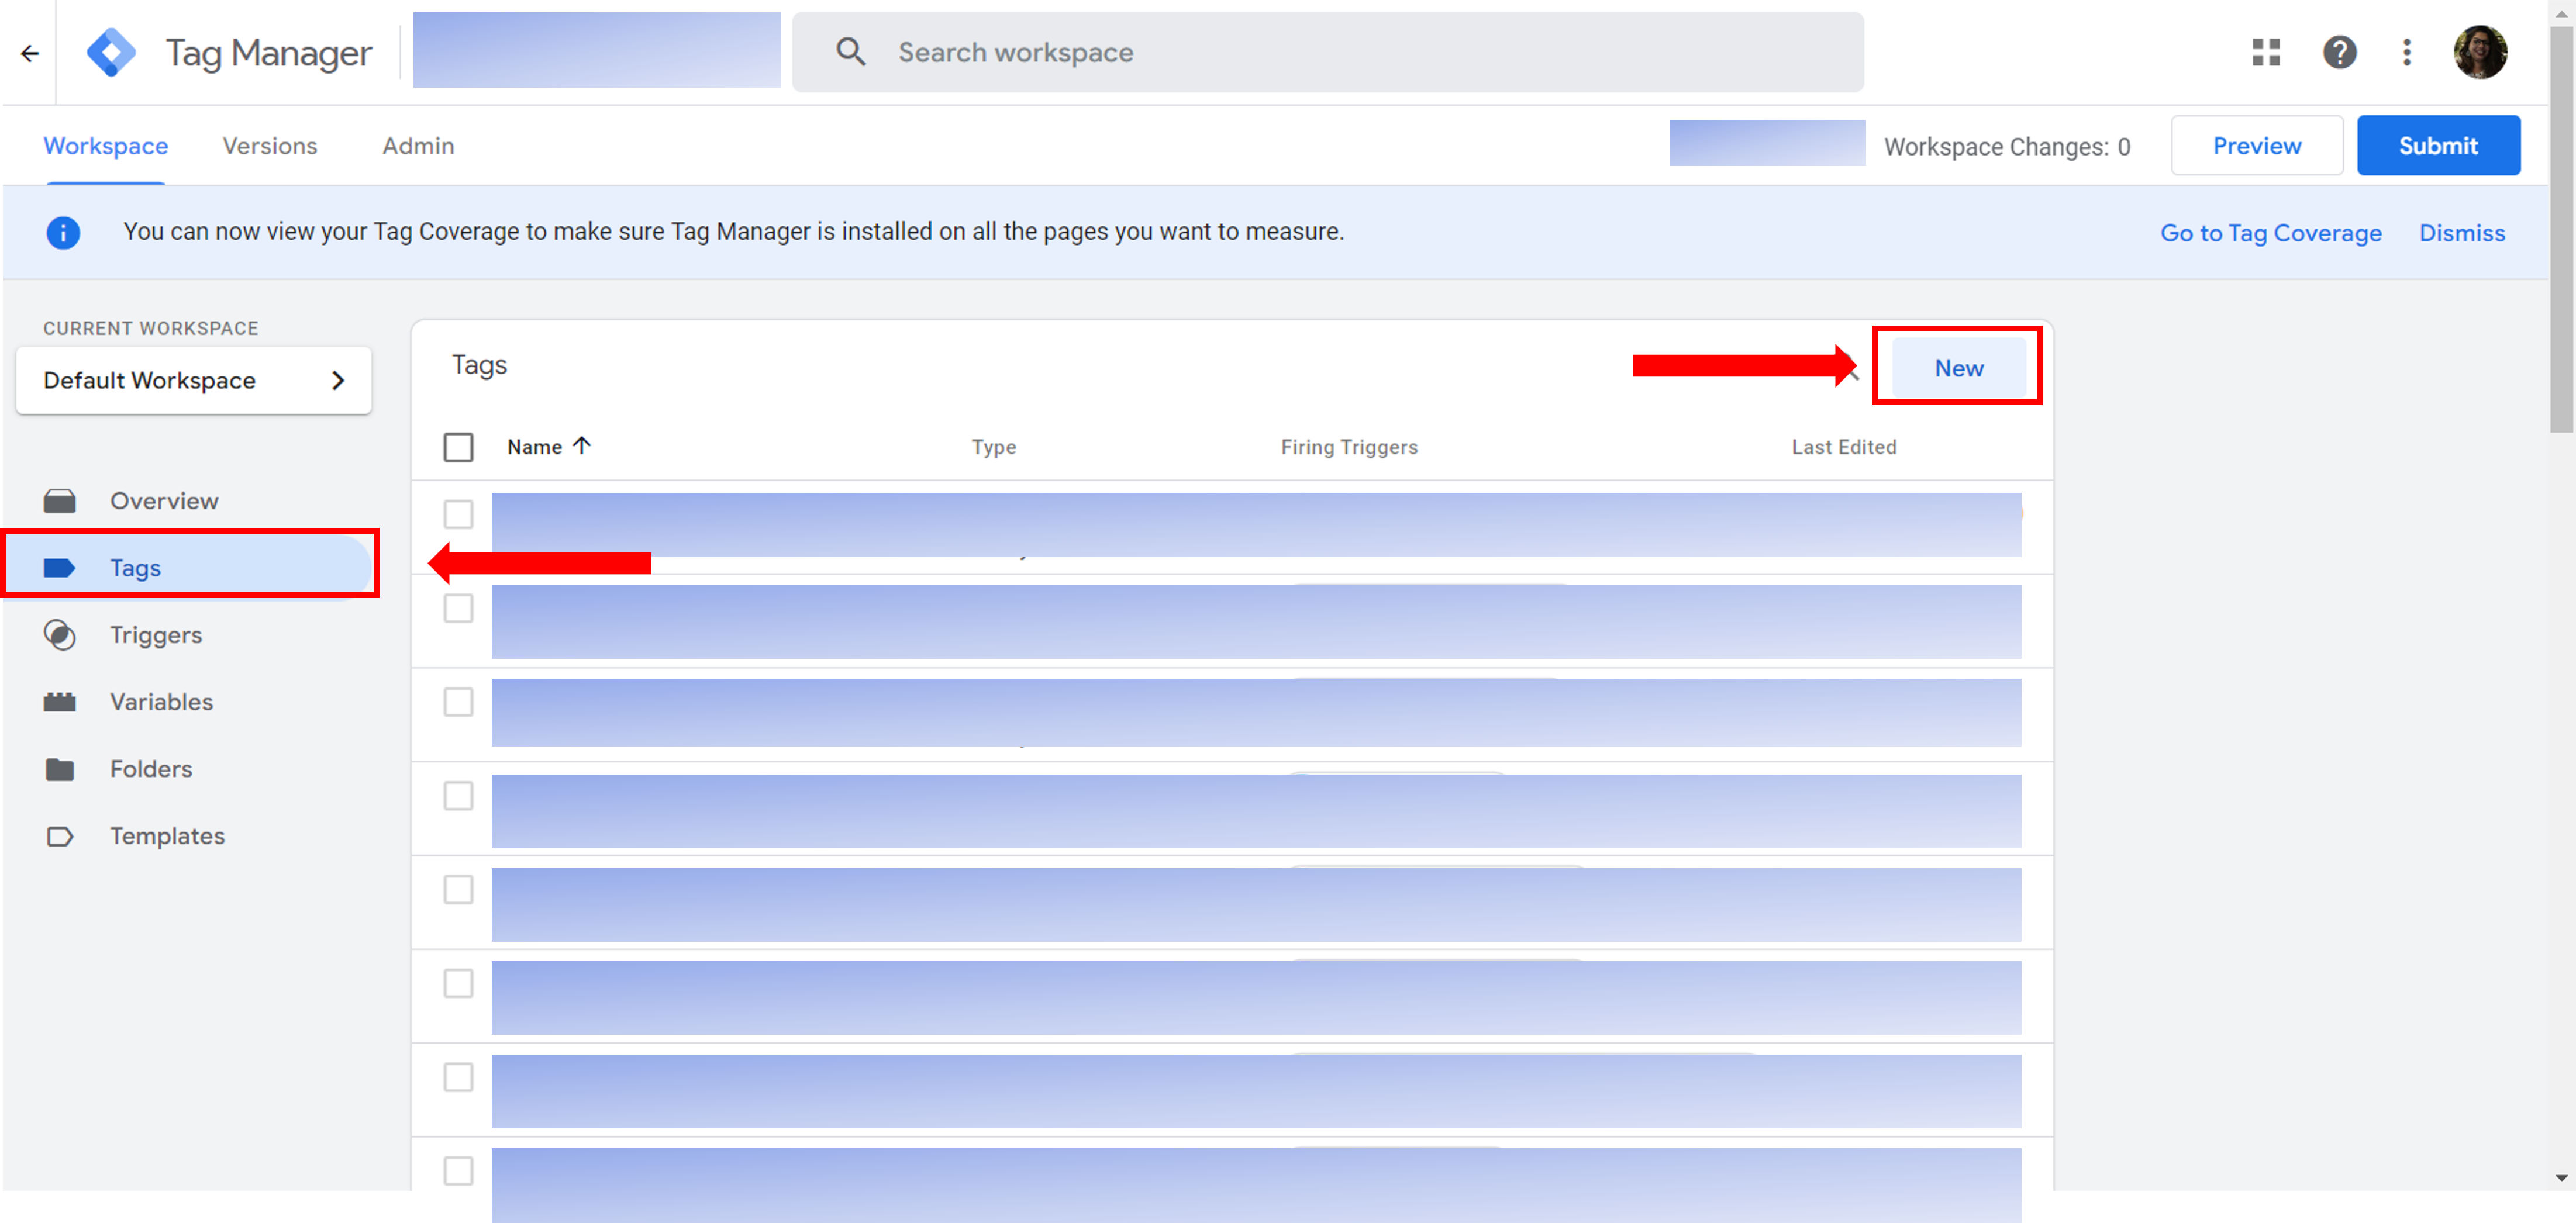Check the fifth tag row checkbox
This screenshot has width=2576, height=1223.
(x=458, y=890)
